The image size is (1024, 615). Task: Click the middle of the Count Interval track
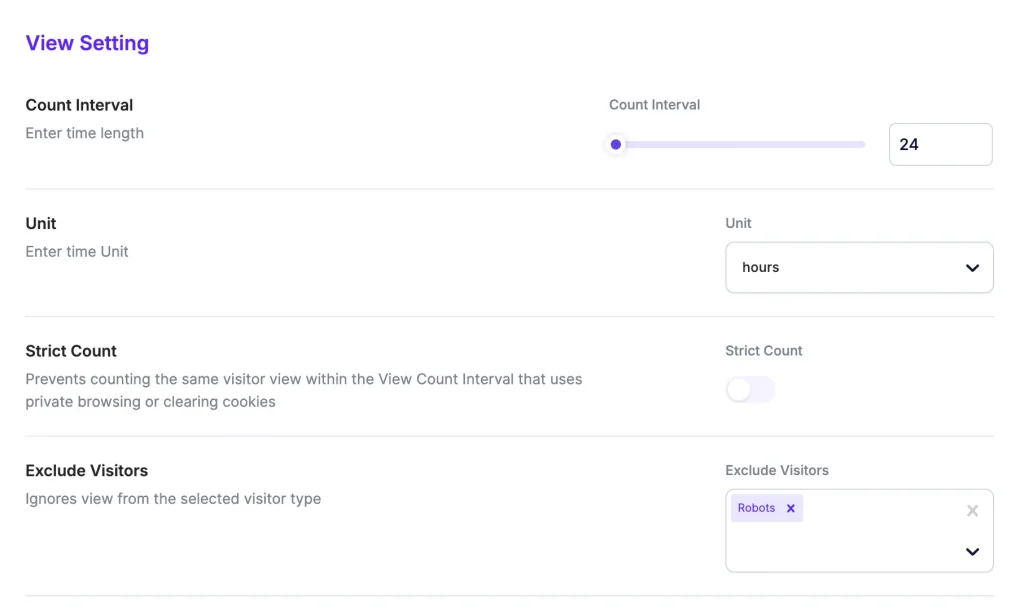(740, 145)
